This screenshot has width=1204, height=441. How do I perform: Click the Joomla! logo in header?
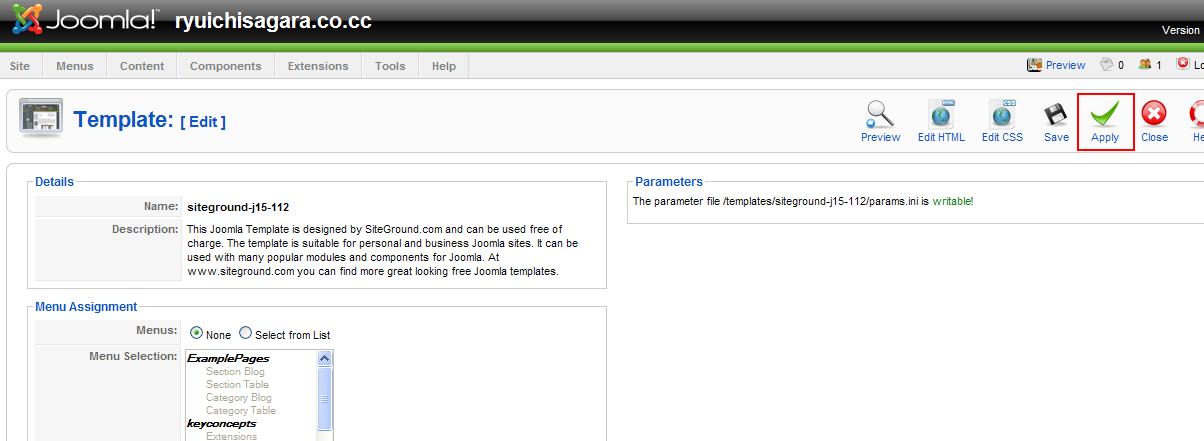click(85, 21)
